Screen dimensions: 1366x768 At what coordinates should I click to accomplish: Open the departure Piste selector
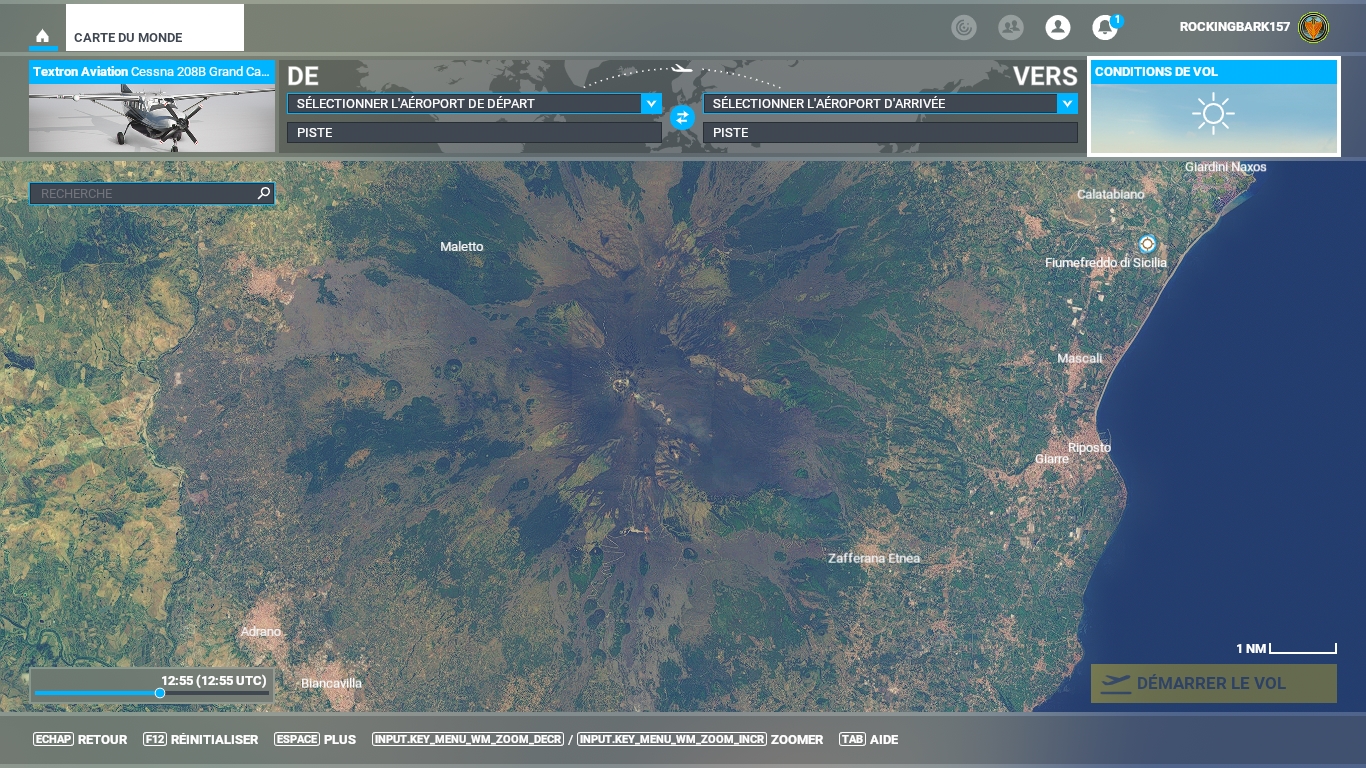click(474, 132)
